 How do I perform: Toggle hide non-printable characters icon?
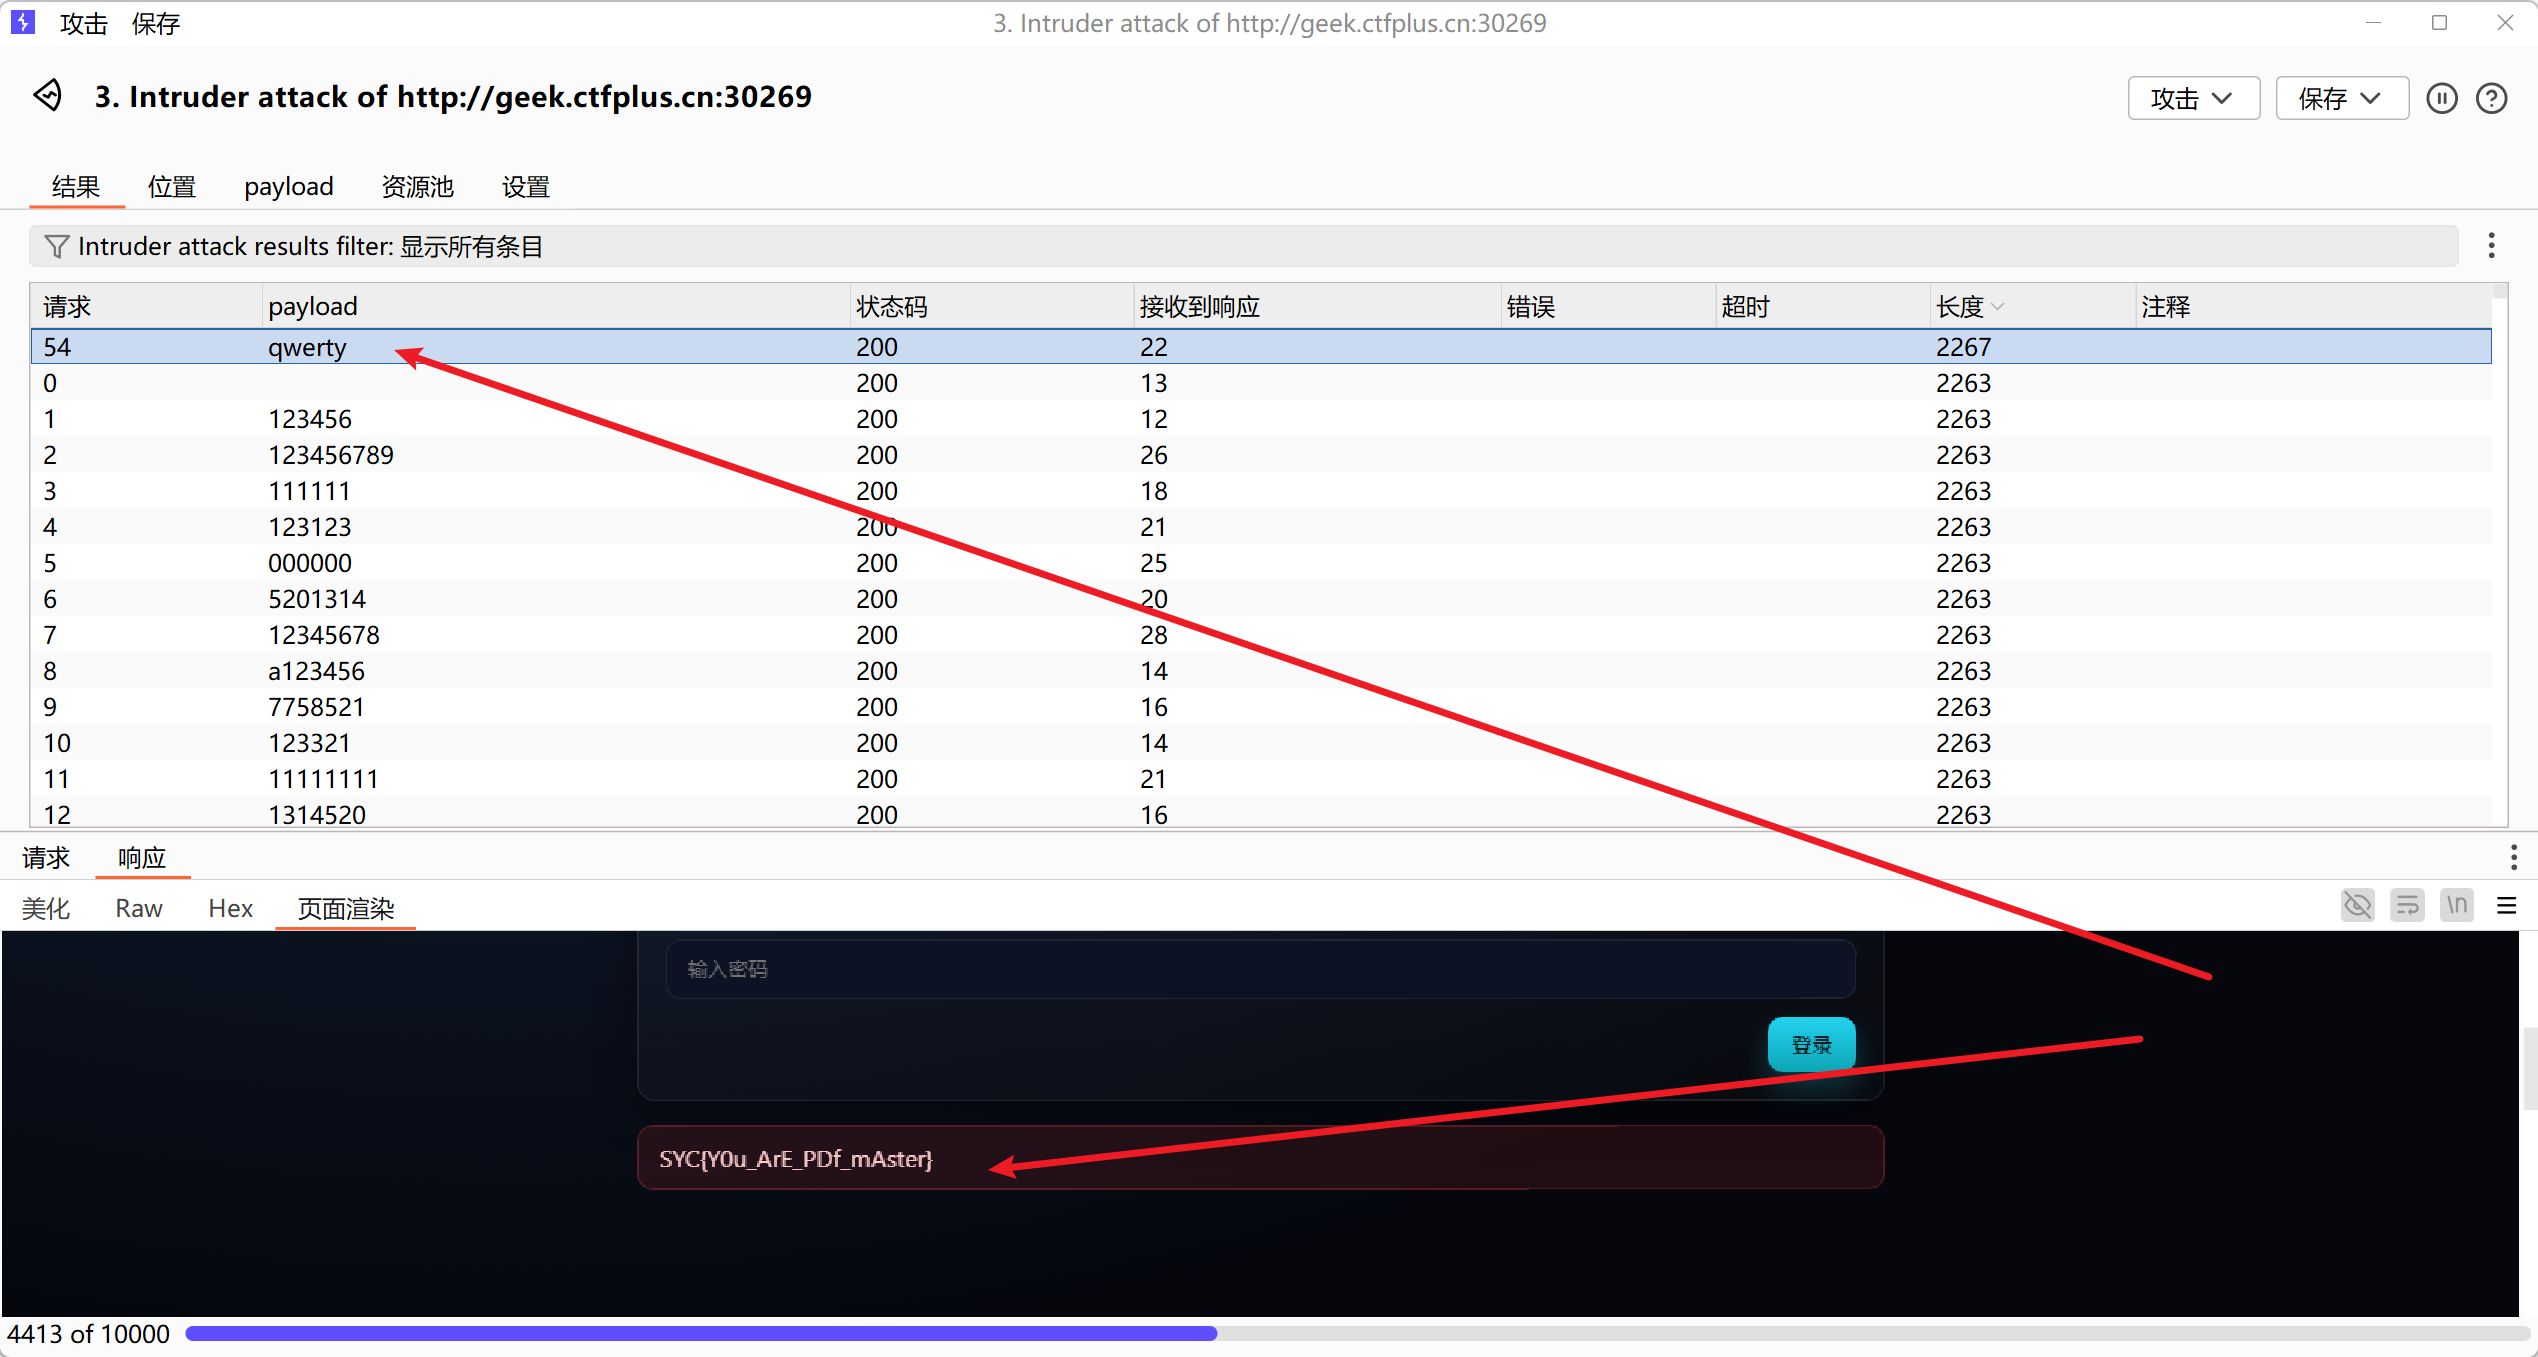pos(2357,906)
